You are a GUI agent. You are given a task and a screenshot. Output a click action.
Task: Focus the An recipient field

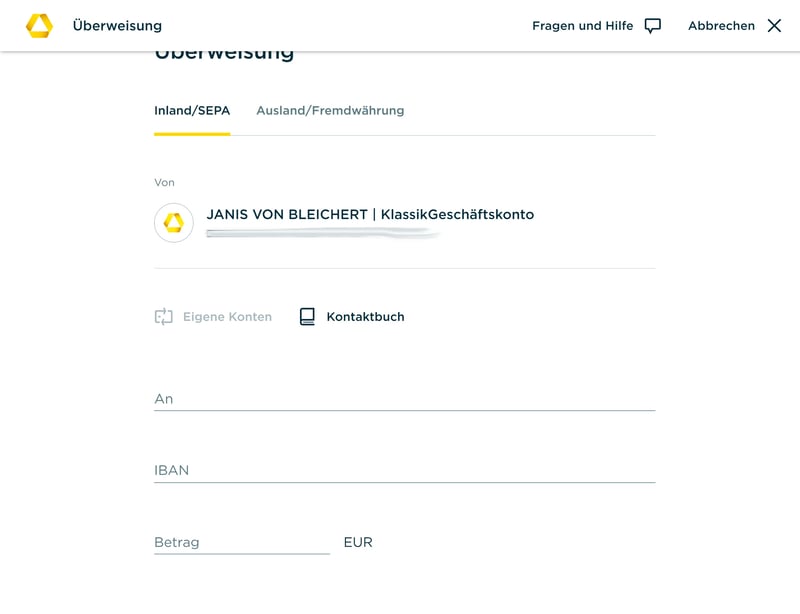pos(404,398)
